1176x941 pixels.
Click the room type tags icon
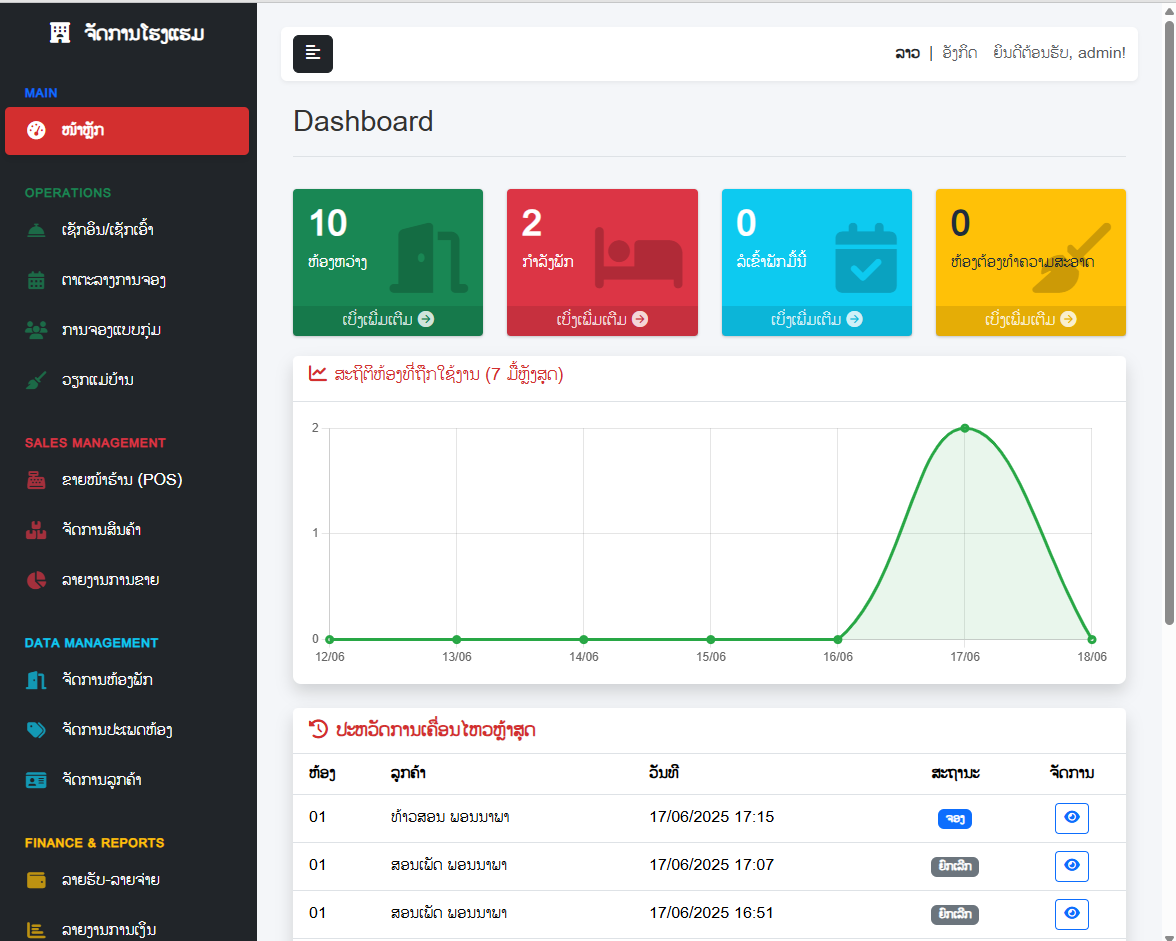(36, 730)
